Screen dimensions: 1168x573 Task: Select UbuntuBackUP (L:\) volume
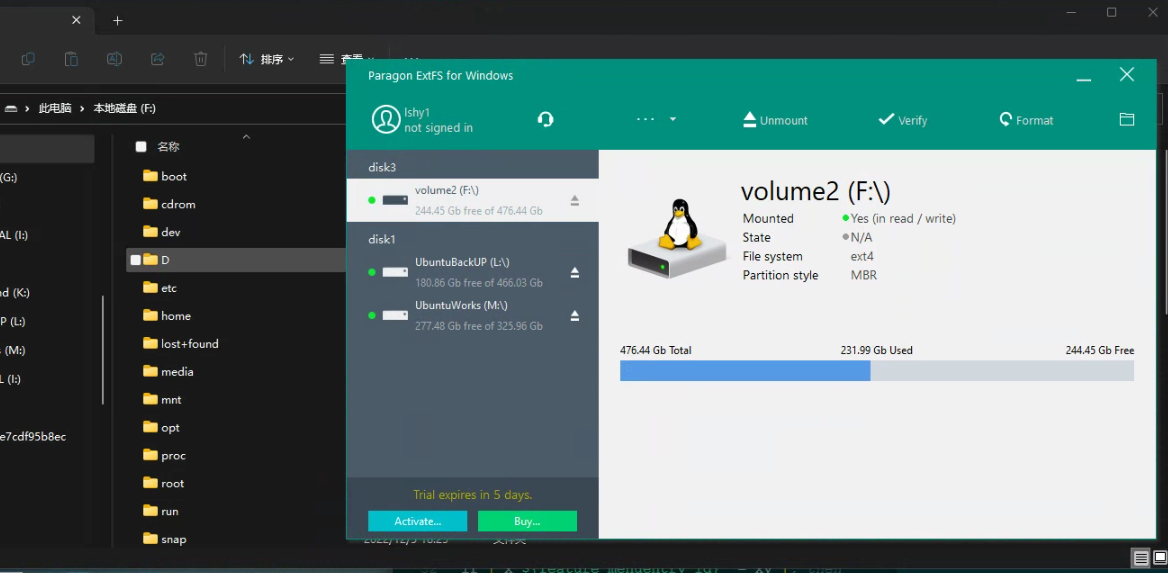472,273
